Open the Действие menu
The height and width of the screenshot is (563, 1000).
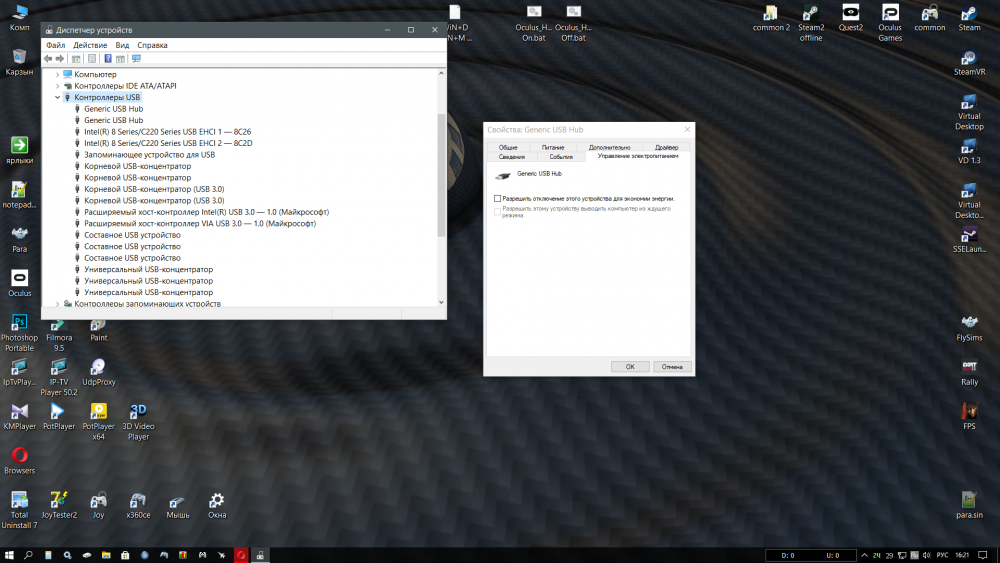(x=90, y=45)
